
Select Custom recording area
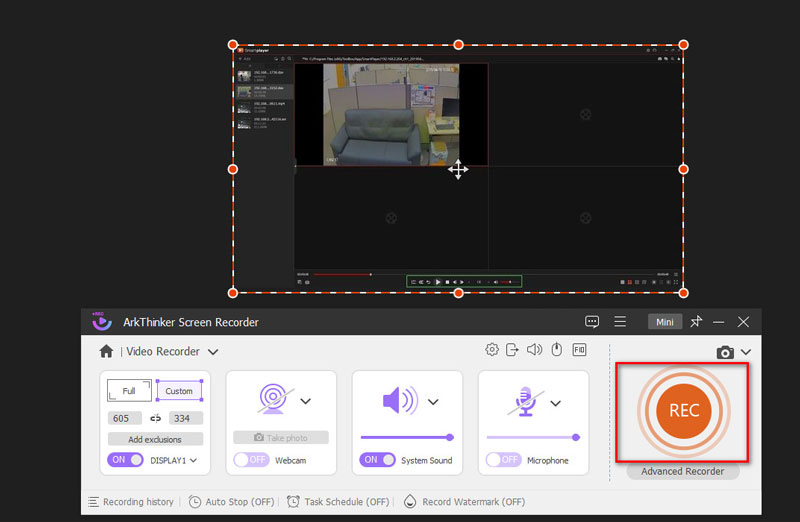(x=179, y=391)
